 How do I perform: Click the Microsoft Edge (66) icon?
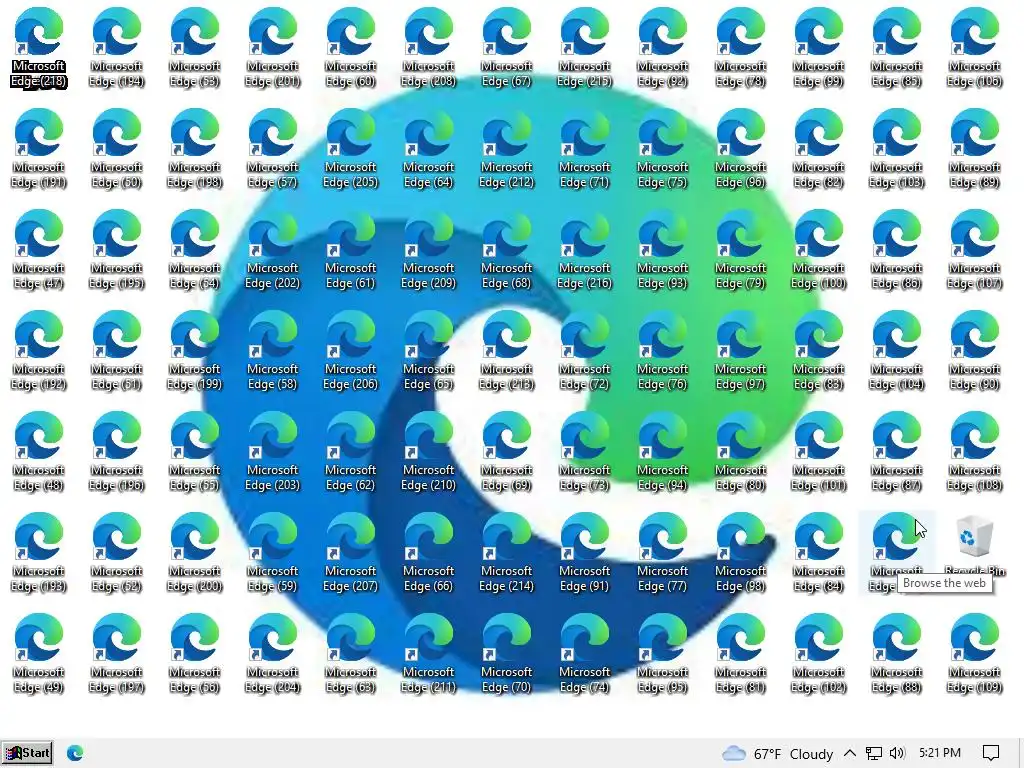428,552
